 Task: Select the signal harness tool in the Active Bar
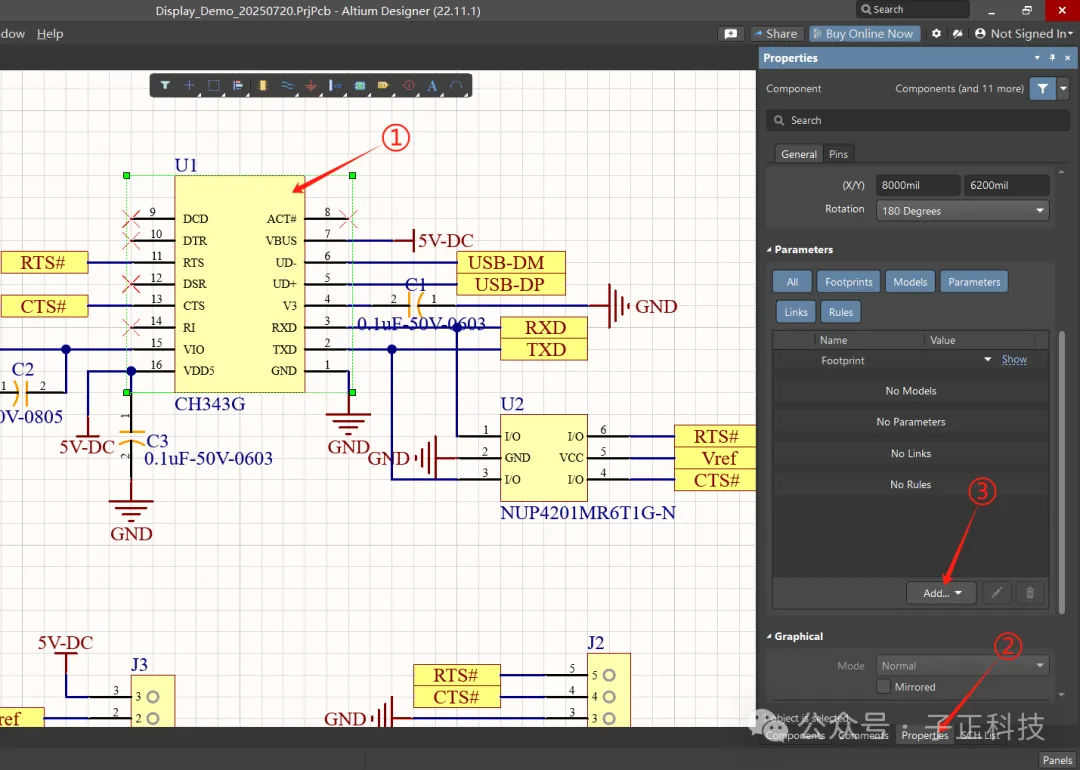point(335,85)
